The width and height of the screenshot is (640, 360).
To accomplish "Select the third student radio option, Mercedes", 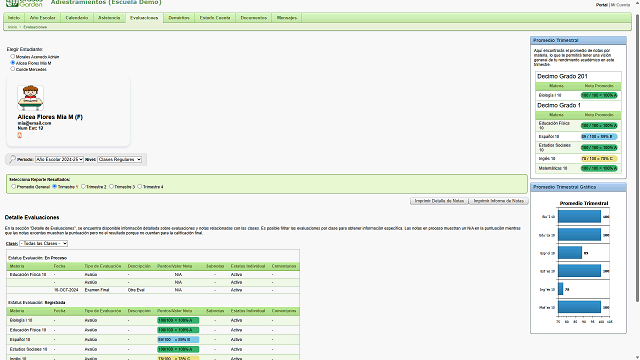I will tap(13, 69).
